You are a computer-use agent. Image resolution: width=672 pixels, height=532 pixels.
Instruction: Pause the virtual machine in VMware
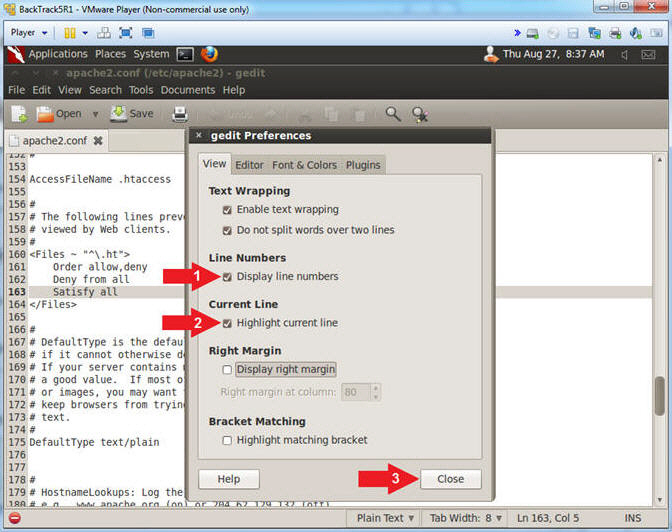pos(70,33)
